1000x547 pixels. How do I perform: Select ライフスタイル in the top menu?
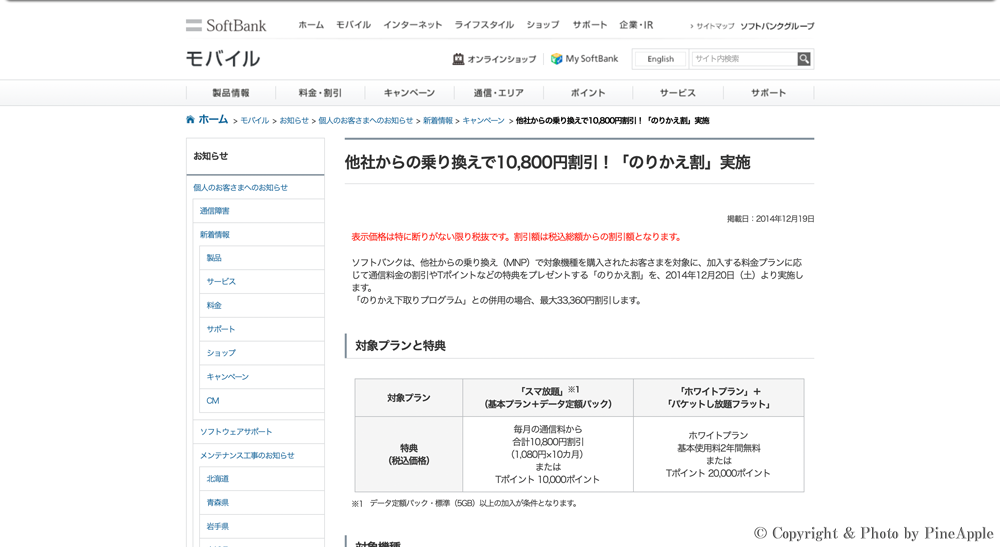point(483,25)
